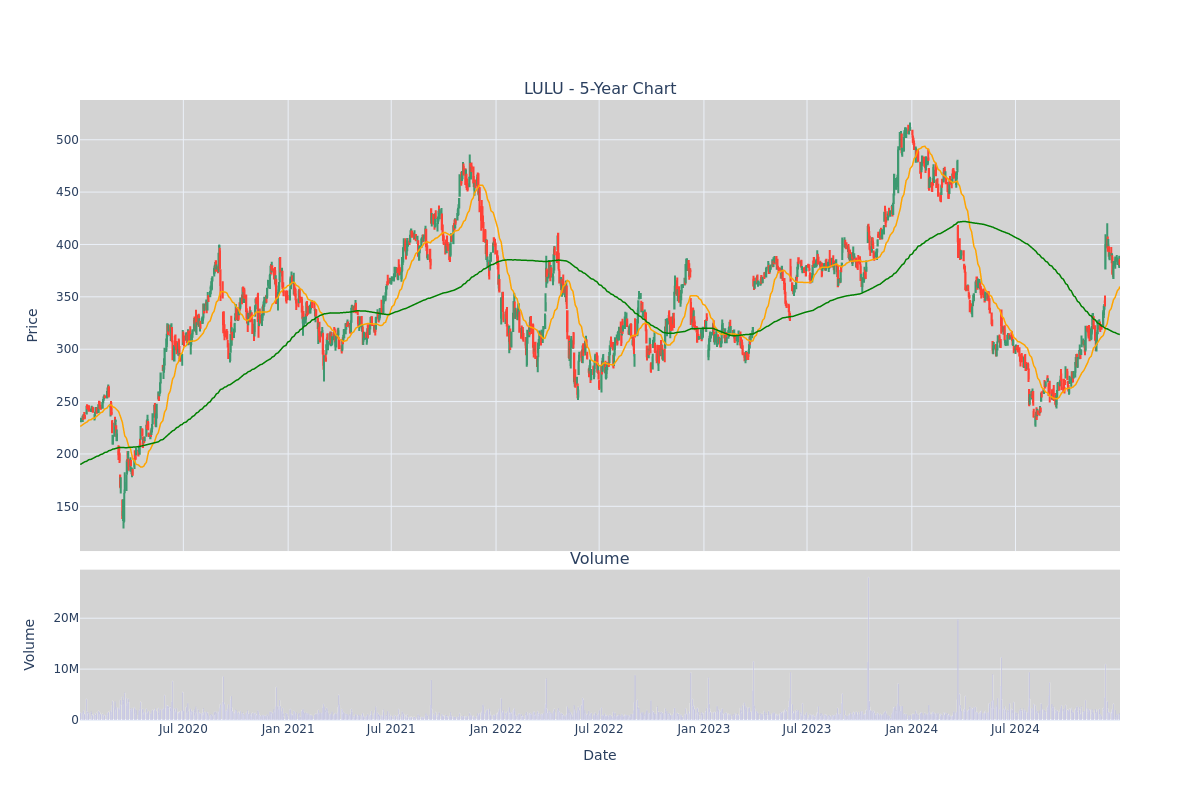
Task: Click the "Jul 2024" date tick
Action: 1015,729
